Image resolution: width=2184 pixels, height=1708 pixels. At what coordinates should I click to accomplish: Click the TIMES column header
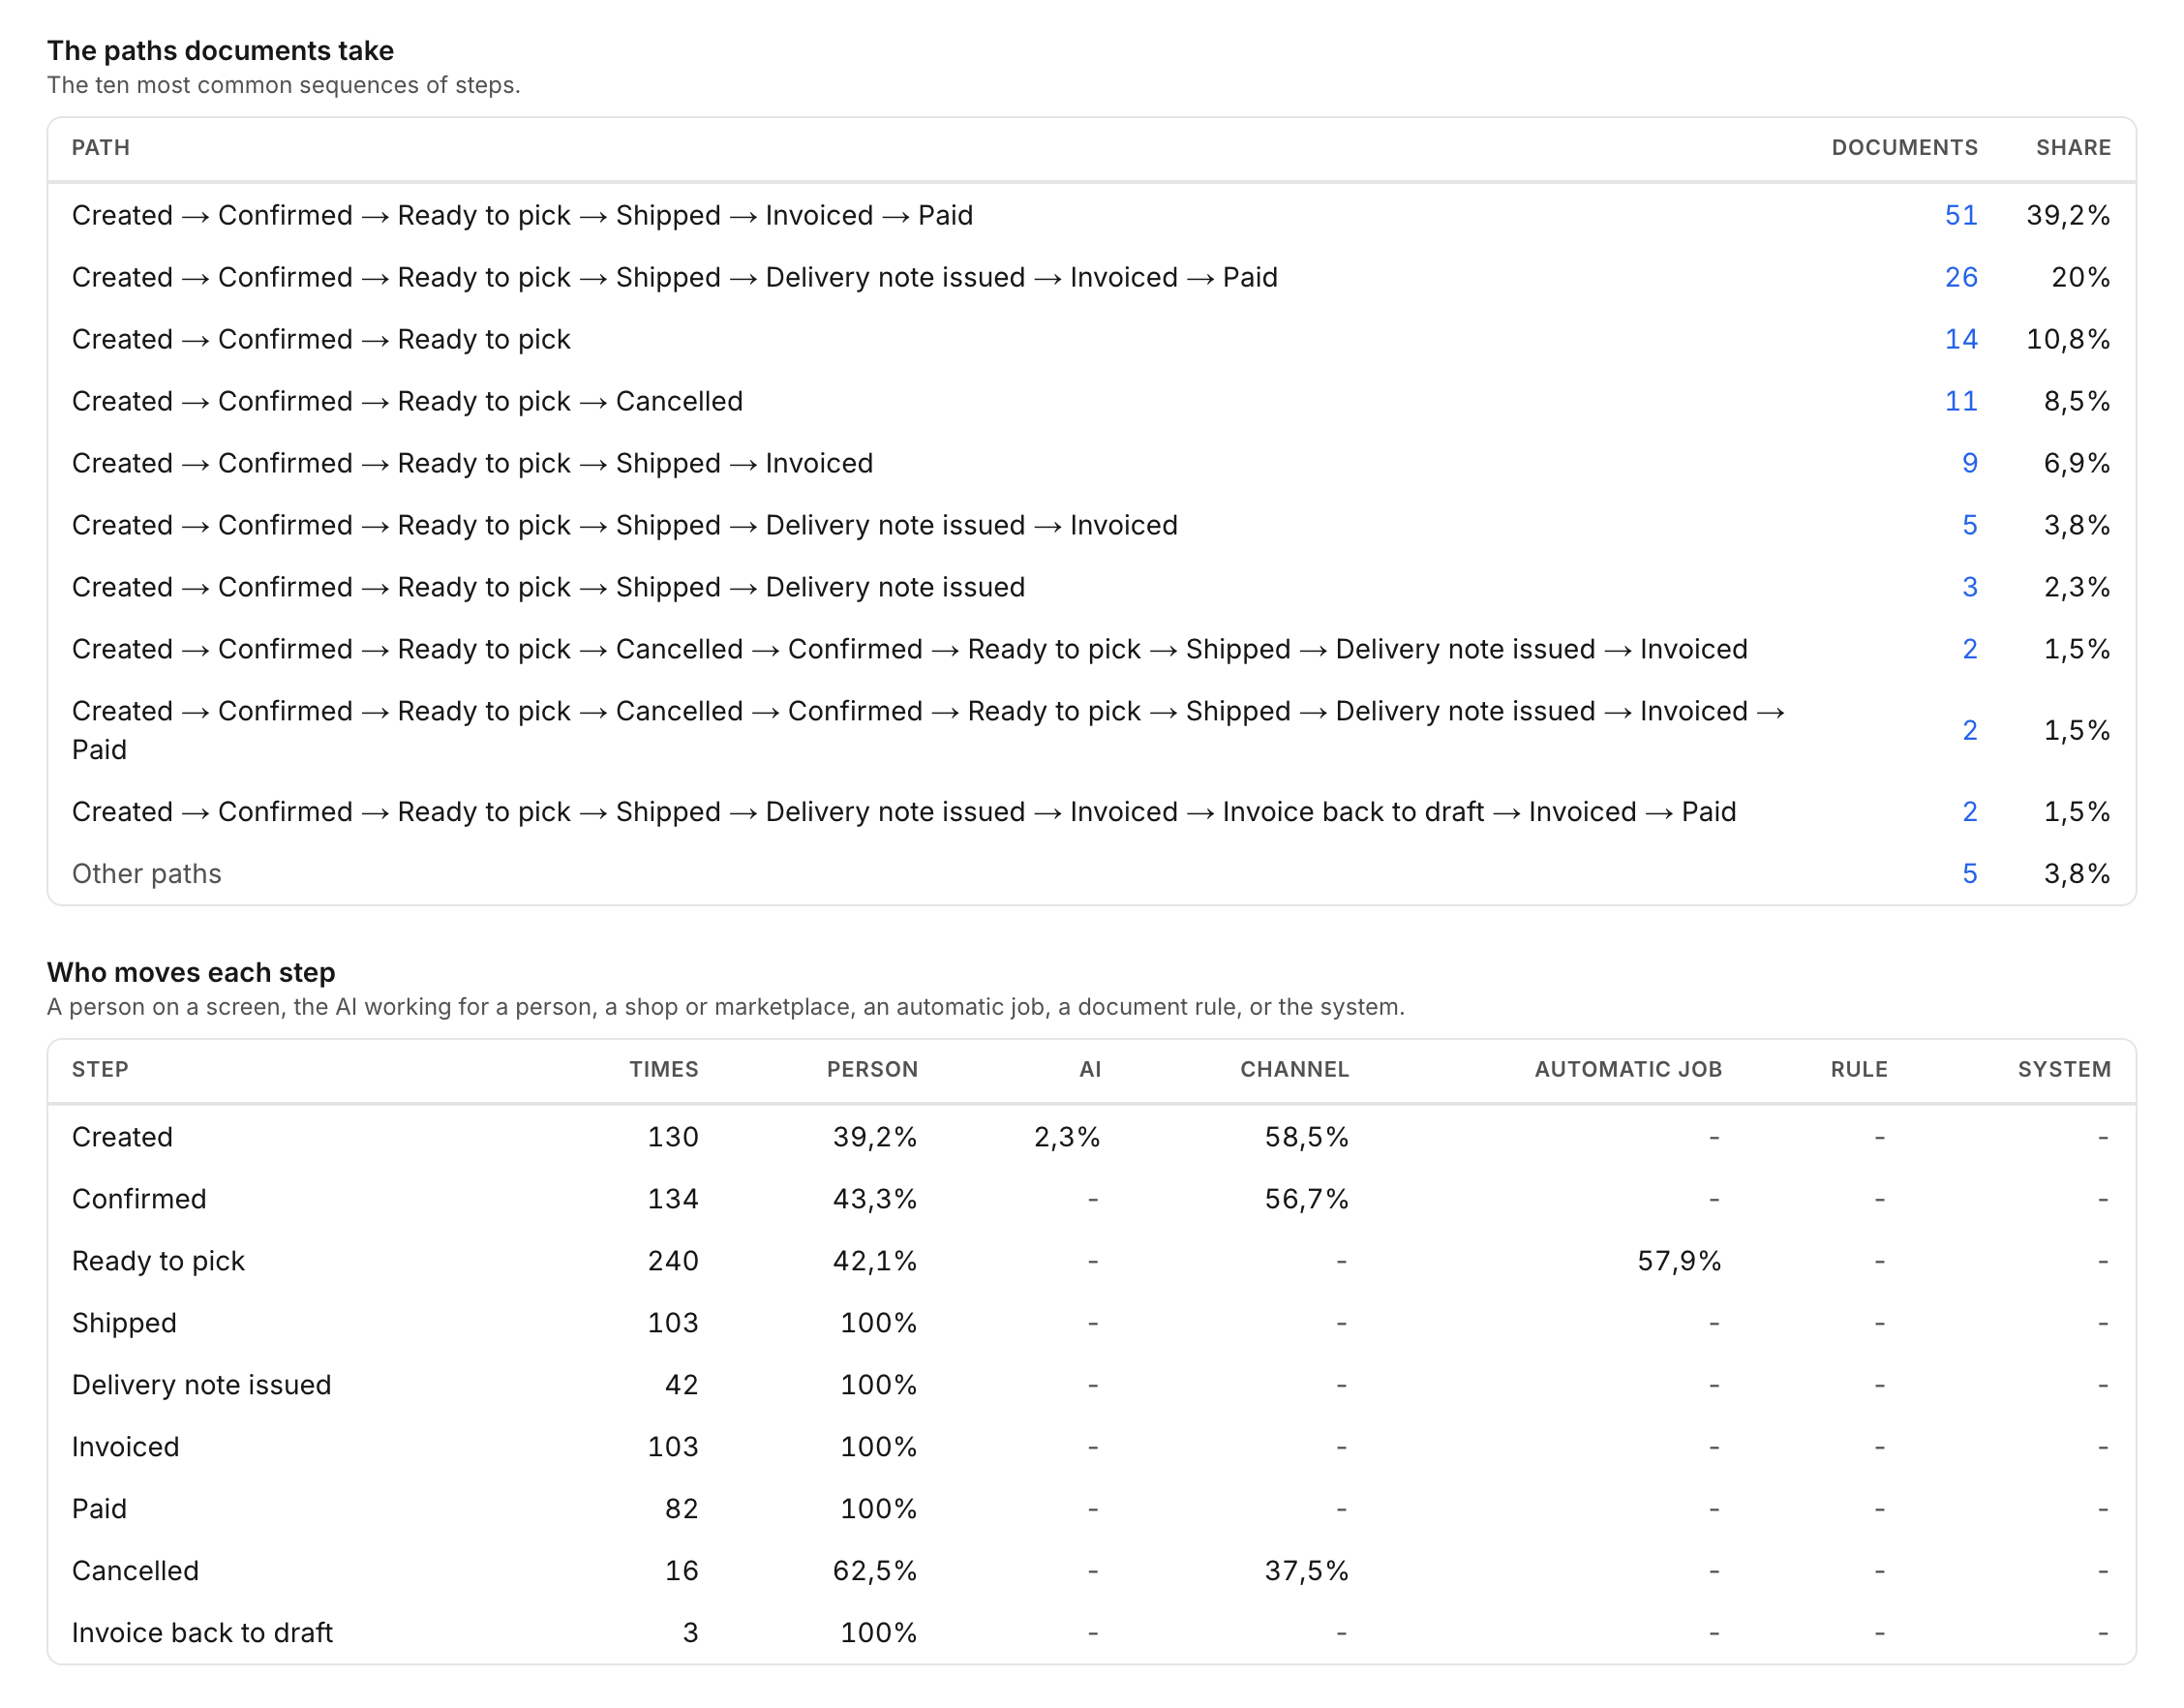coord(663,1069)
